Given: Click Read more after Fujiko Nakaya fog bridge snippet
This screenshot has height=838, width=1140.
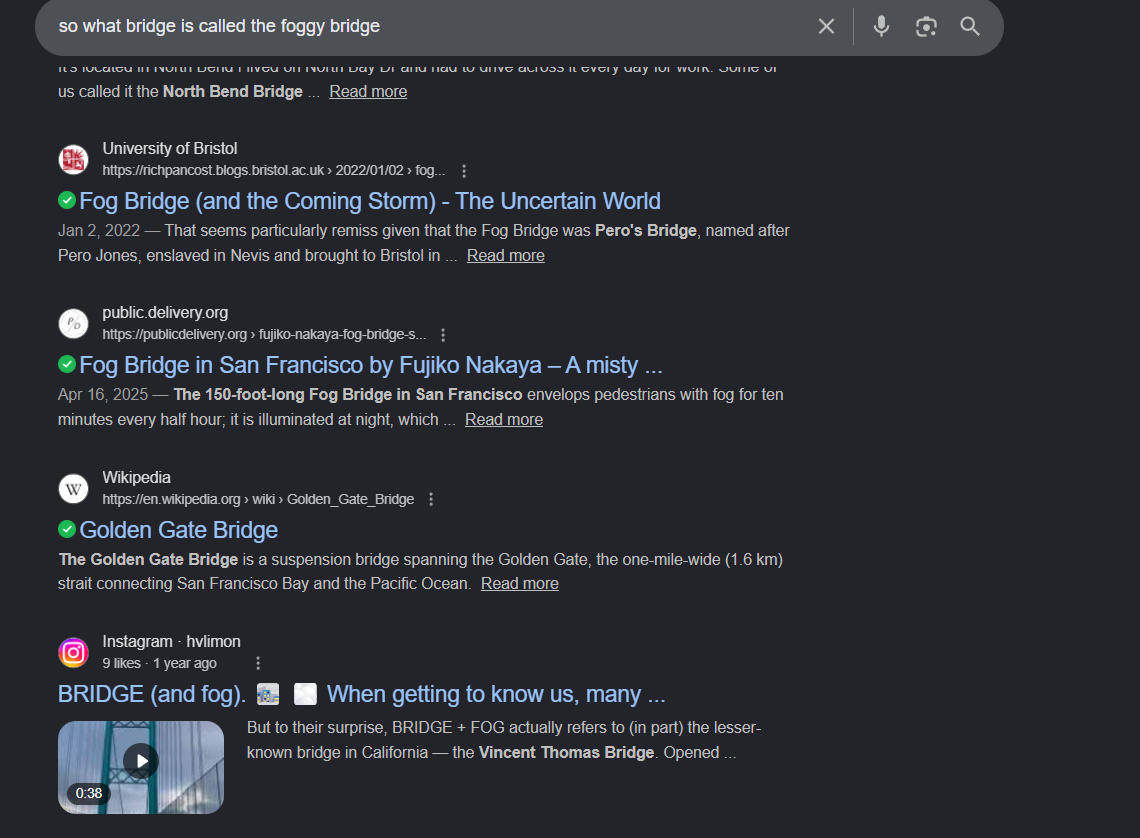Looking at the screenshot, I should 504,420.
